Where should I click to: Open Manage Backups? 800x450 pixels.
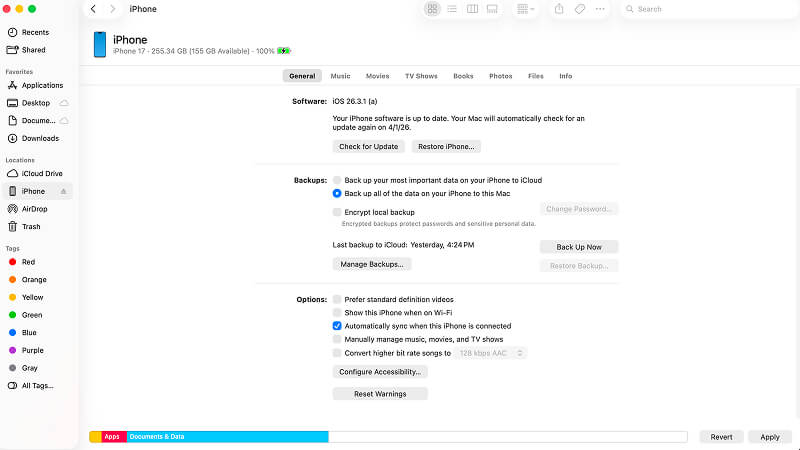click(x=372, y=264)
